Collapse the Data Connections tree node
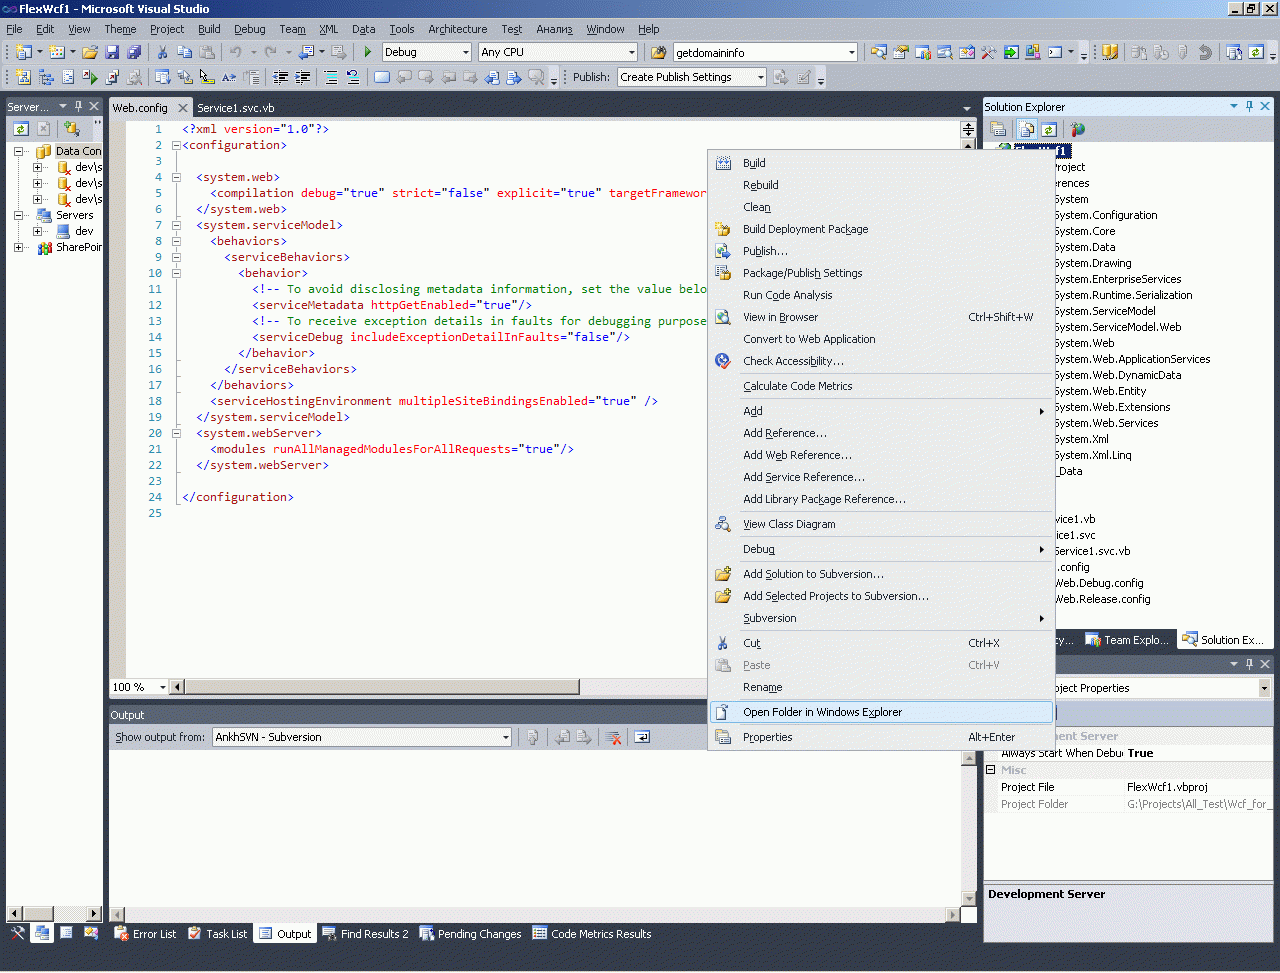Image resolution: width=1280 pixels, height=973 pixels. tap(18, 151)
